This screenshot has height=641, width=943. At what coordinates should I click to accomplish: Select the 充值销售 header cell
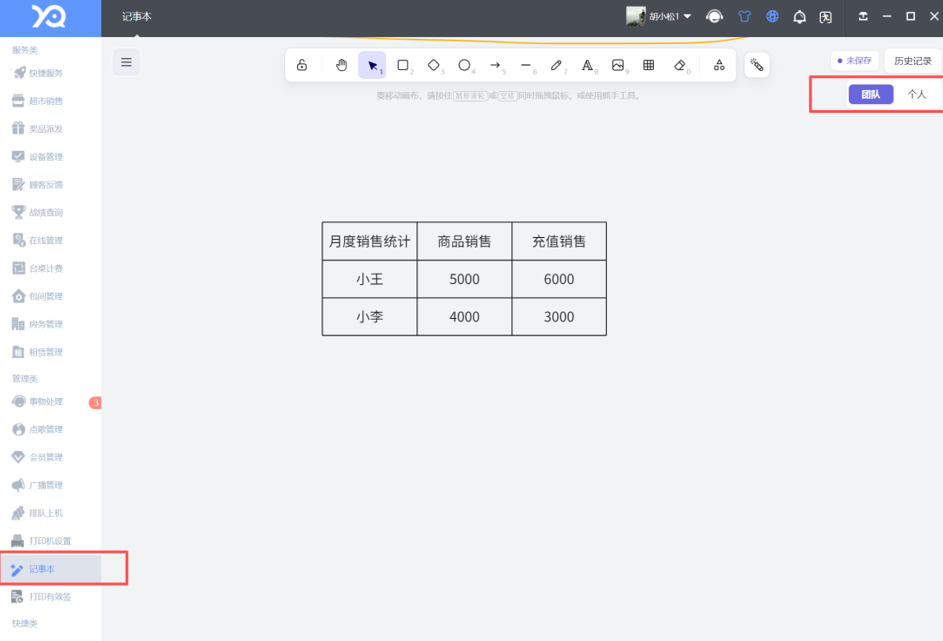[559, 241]
